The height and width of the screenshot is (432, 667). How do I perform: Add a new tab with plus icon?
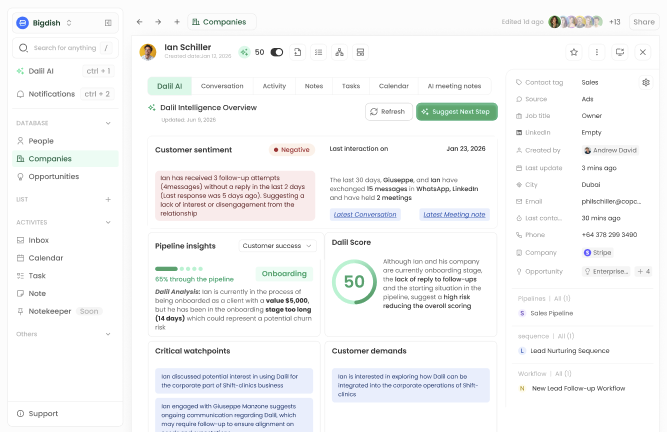[x=177, y=22]
